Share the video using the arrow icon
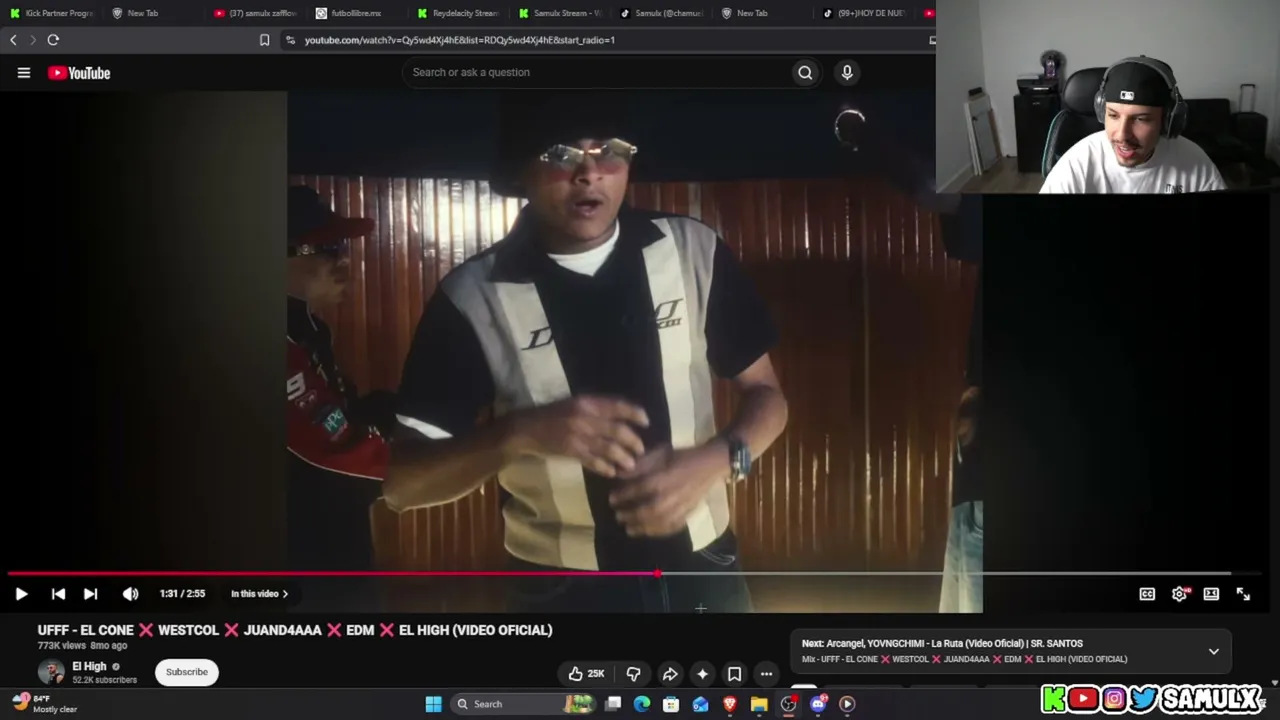Image resolution: width=1280 pixels, height=720 pixels. coord(670,674)
